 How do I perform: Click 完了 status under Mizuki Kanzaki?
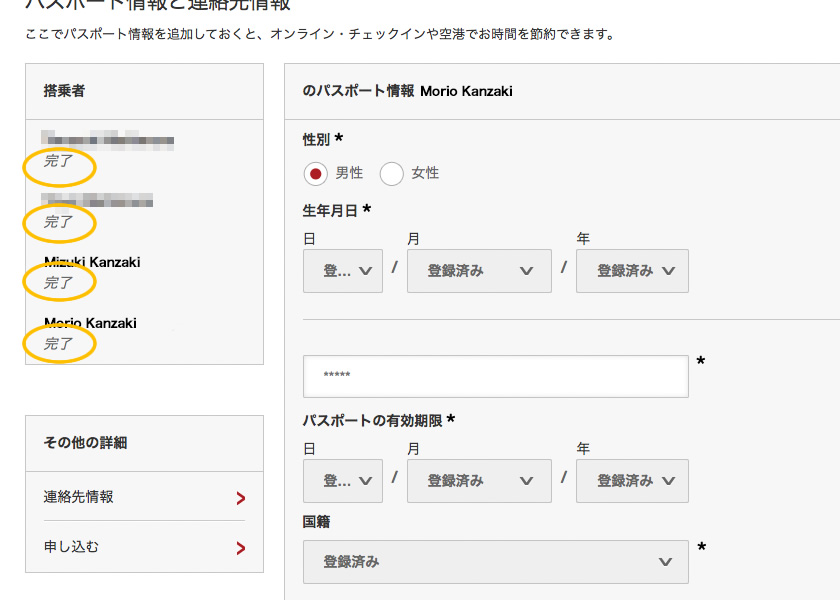point(58,283)
